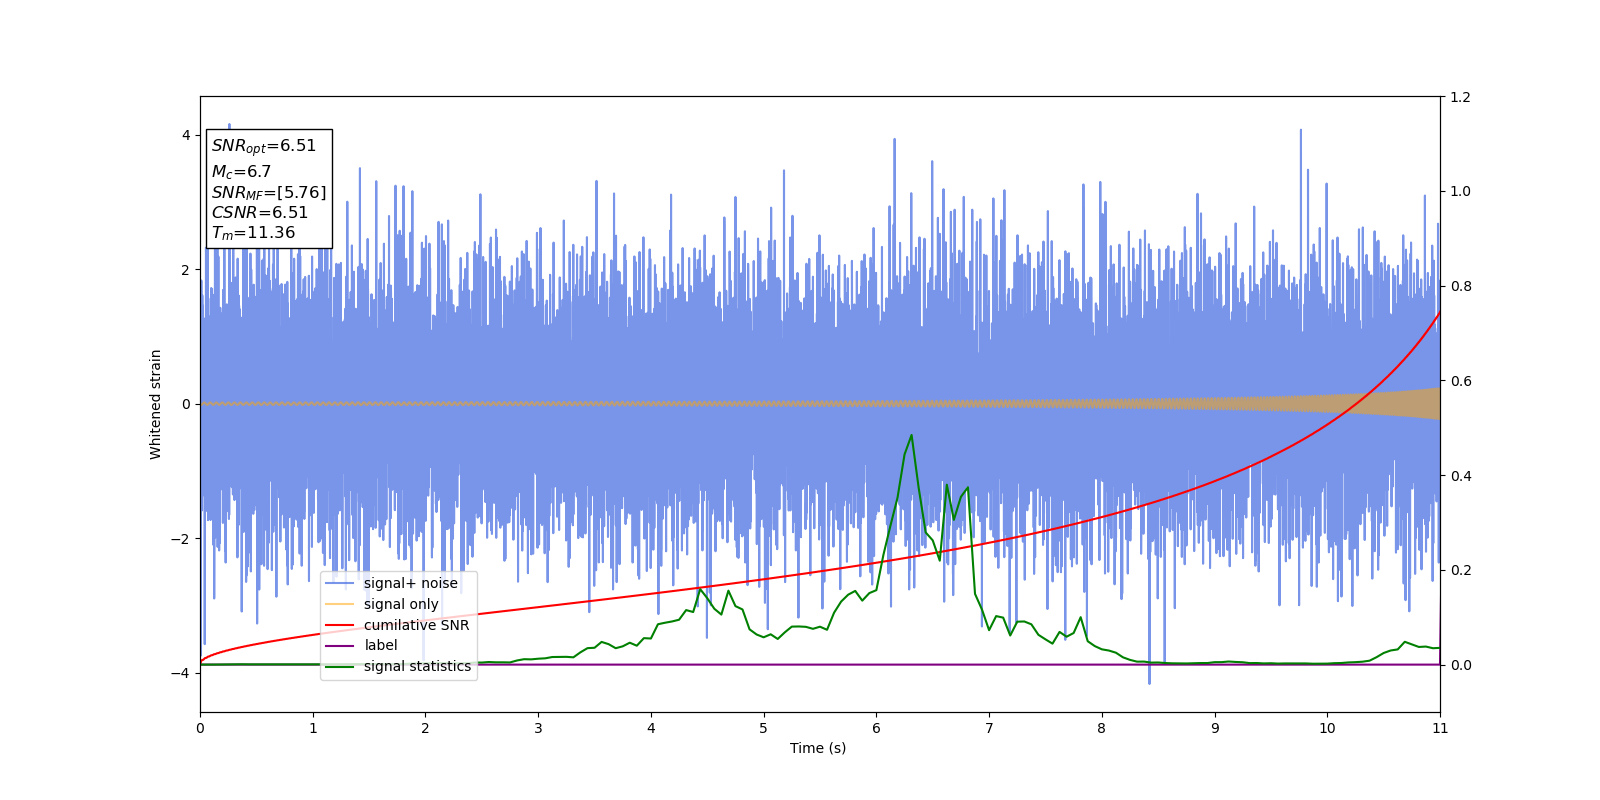Image resolution: width=1600 pixels, height=800 pixels.
Task: Click the red line swatch in legend
Action: pos(340,625)
